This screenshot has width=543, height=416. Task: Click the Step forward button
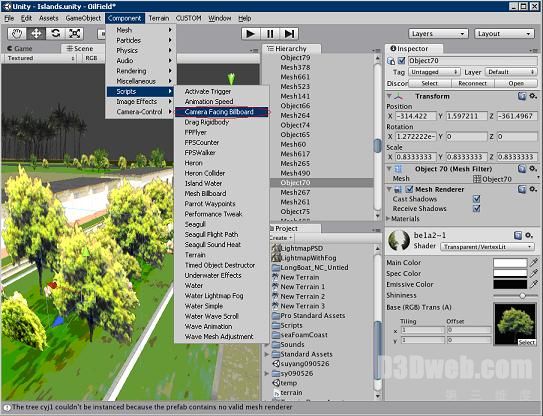tap(289, 34)
